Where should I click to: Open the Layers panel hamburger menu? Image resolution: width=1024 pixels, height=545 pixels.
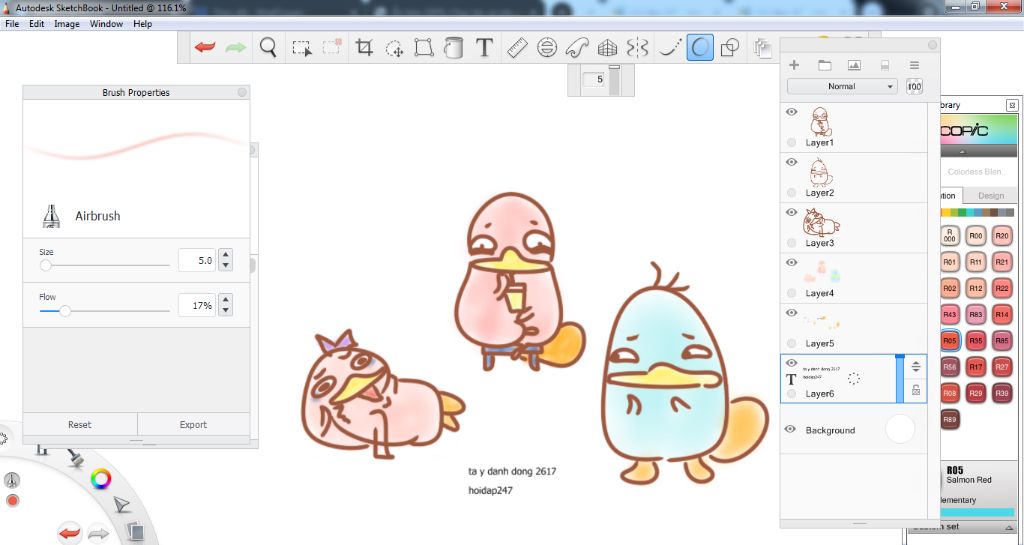pos(914,65)
